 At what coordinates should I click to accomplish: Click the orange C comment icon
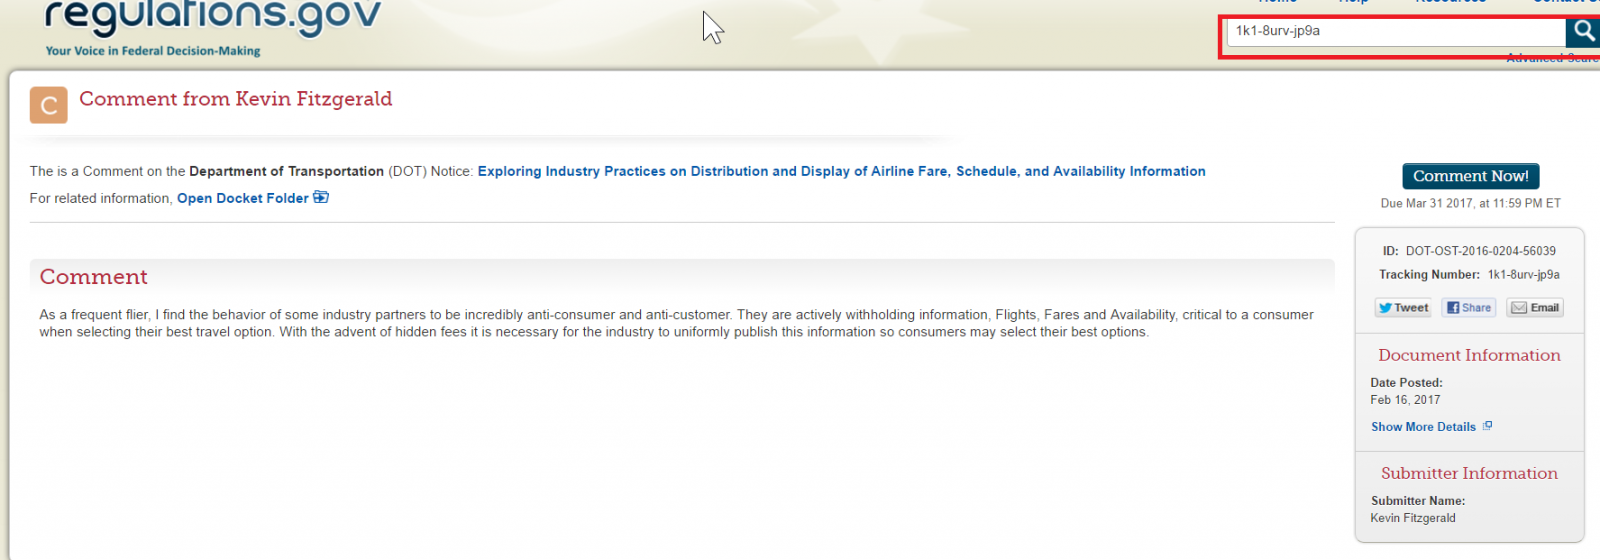pyautogui.click(x=49, y=105)
